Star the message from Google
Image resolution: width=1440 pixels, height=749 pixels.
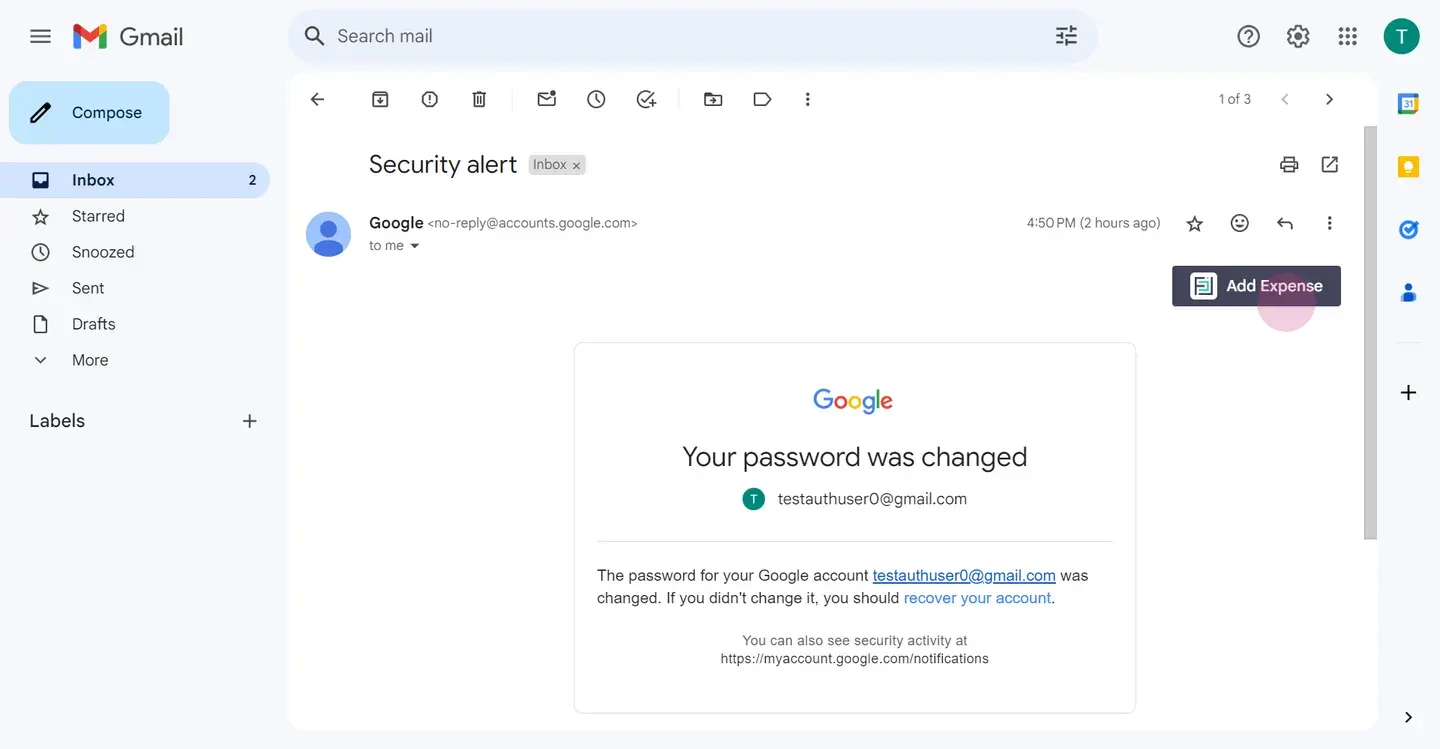point(1194,224)
